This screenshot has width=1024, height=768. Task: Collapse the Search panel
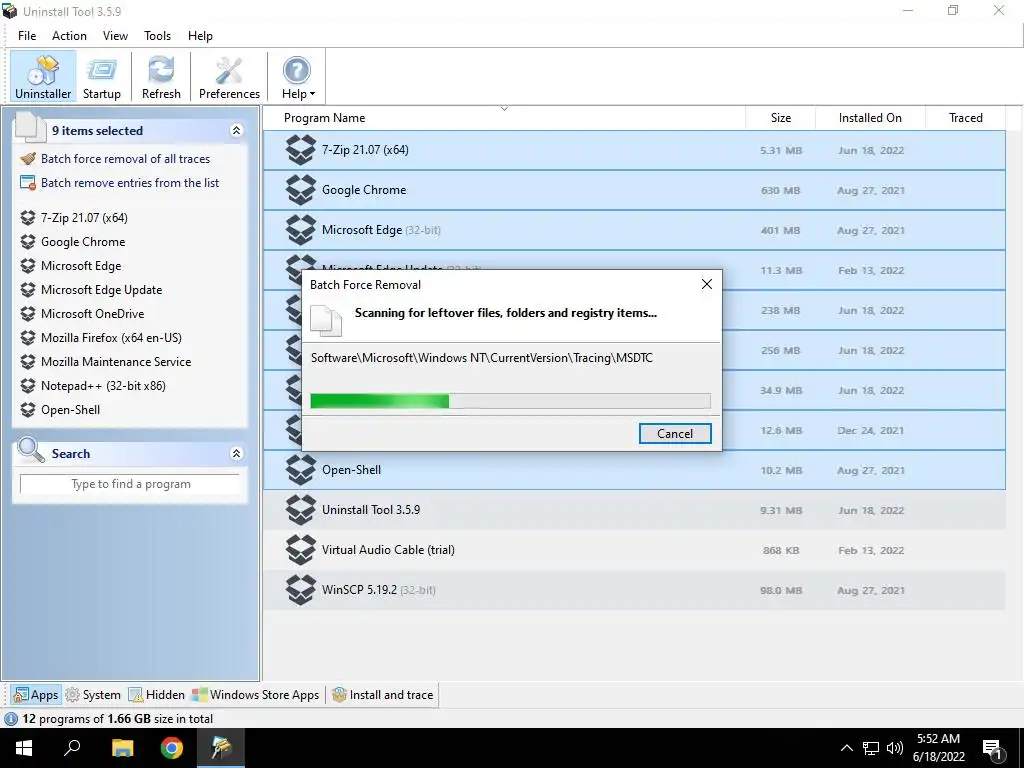pyautogui.click(x=236, y=453)
